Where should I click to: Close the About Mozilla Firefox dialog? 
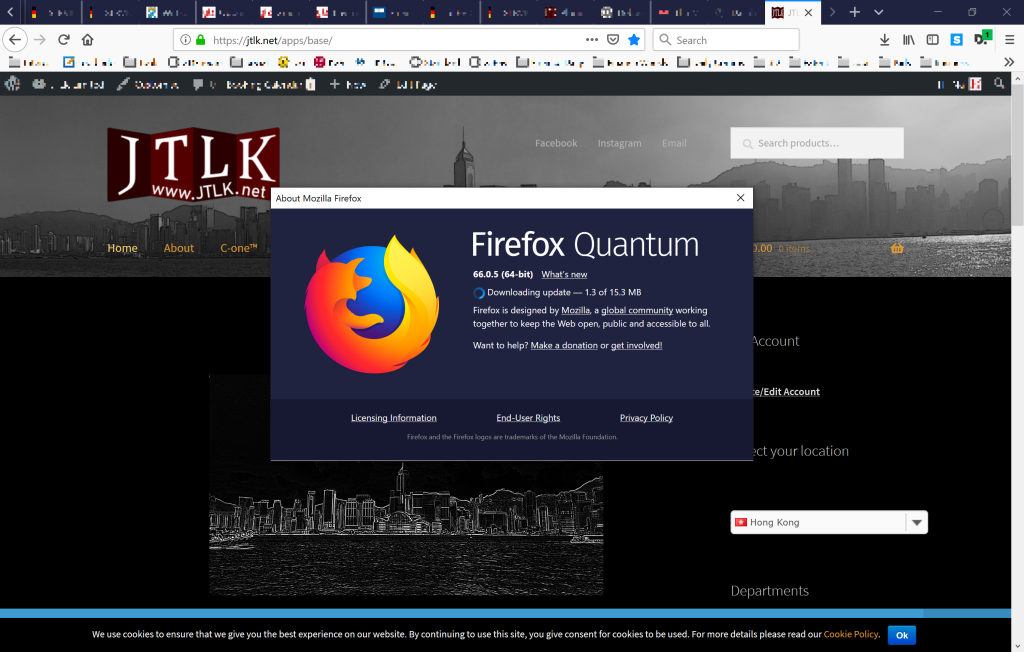tap(740, 198)
